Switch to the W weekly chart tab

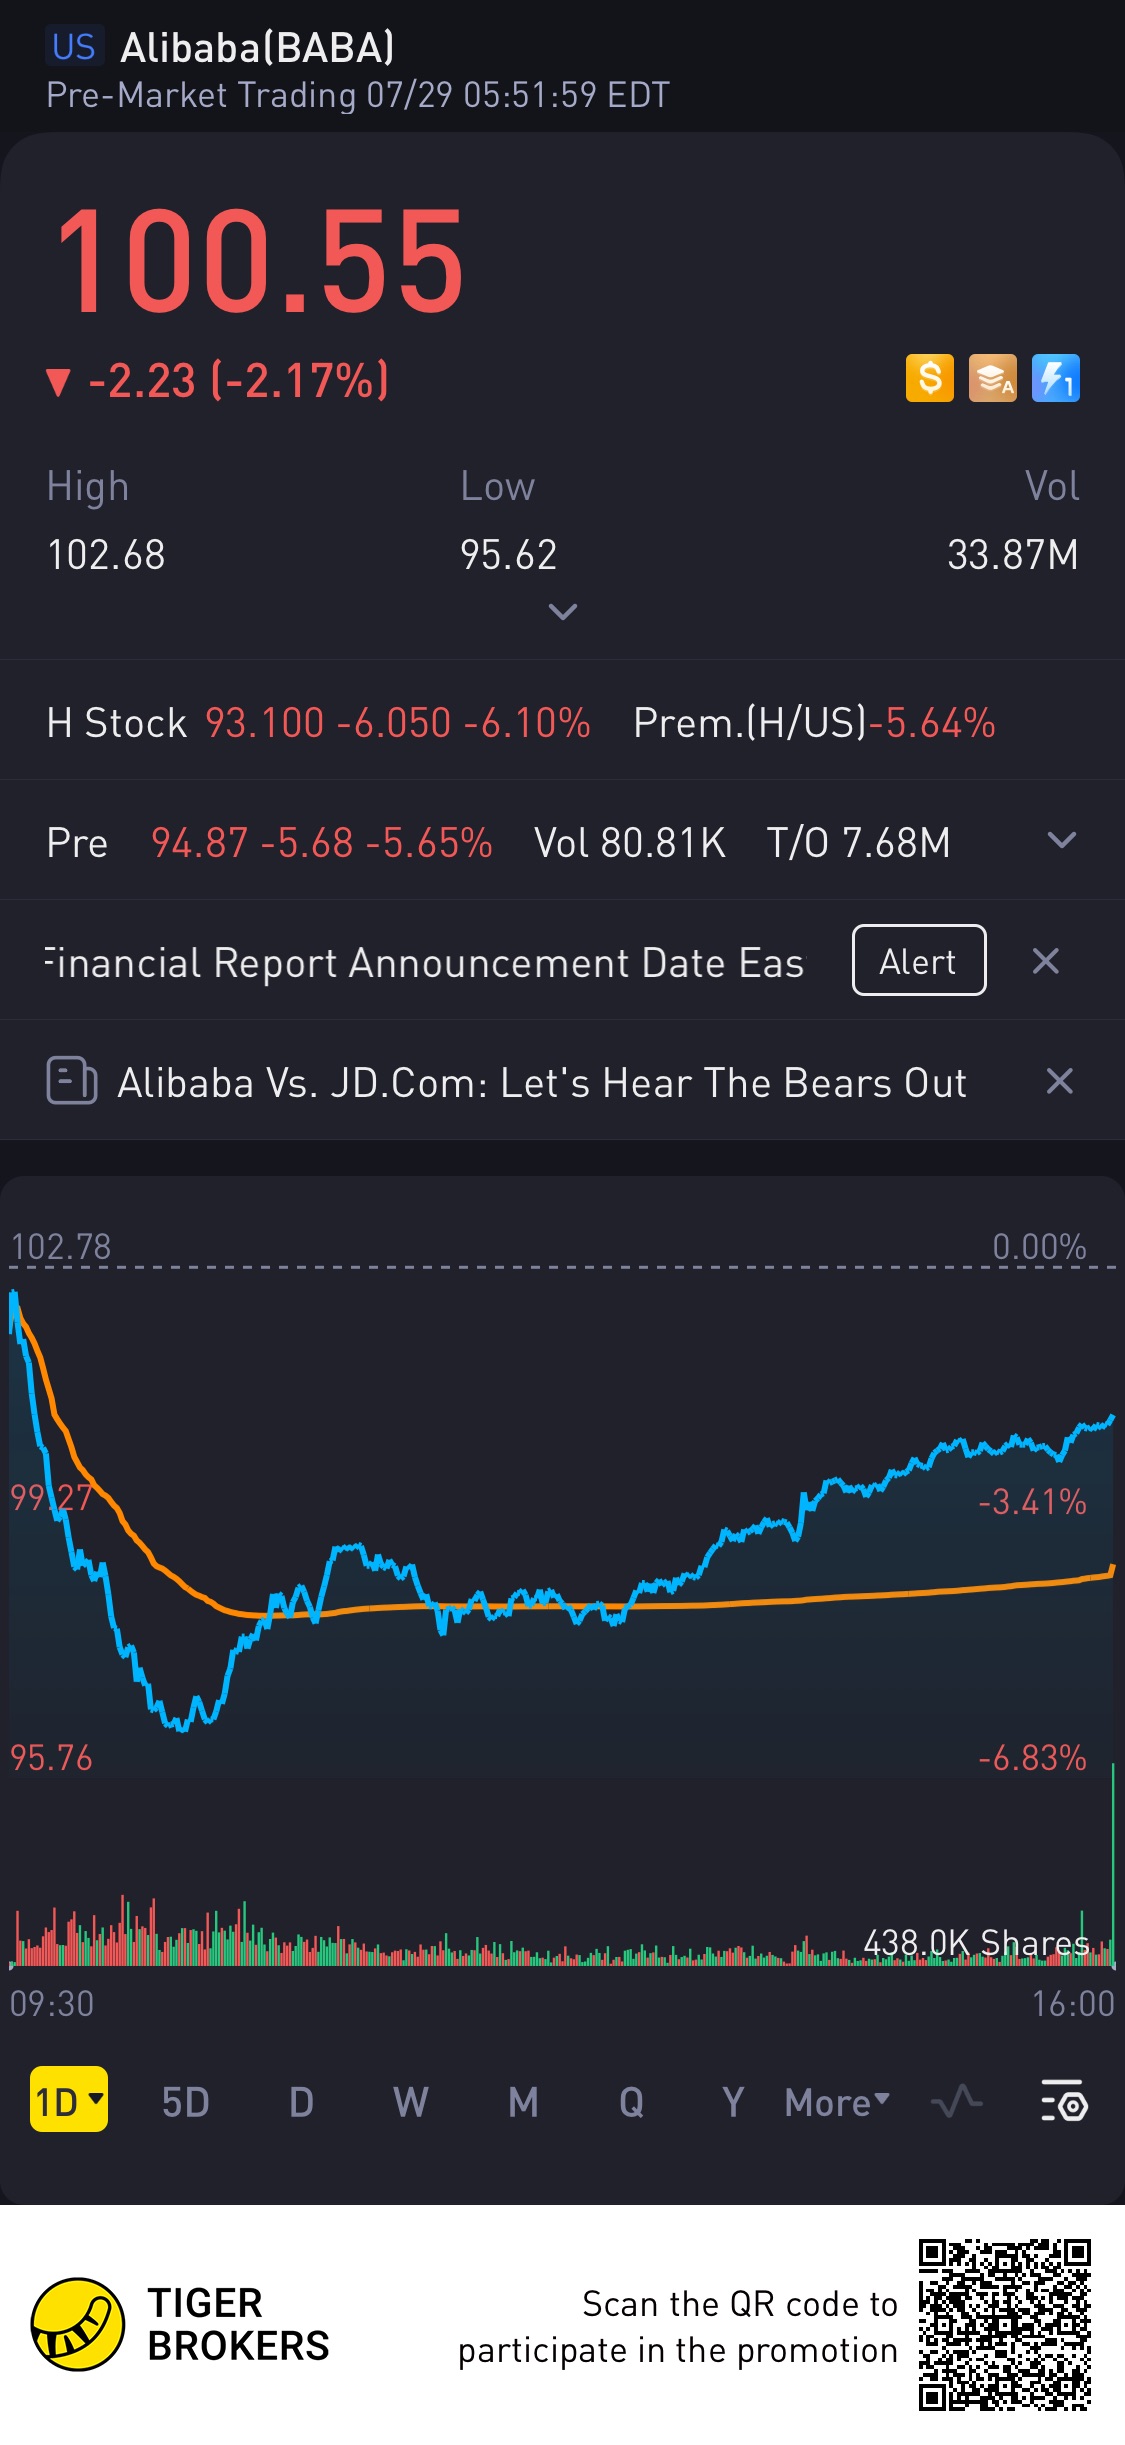click(410, 2102)
